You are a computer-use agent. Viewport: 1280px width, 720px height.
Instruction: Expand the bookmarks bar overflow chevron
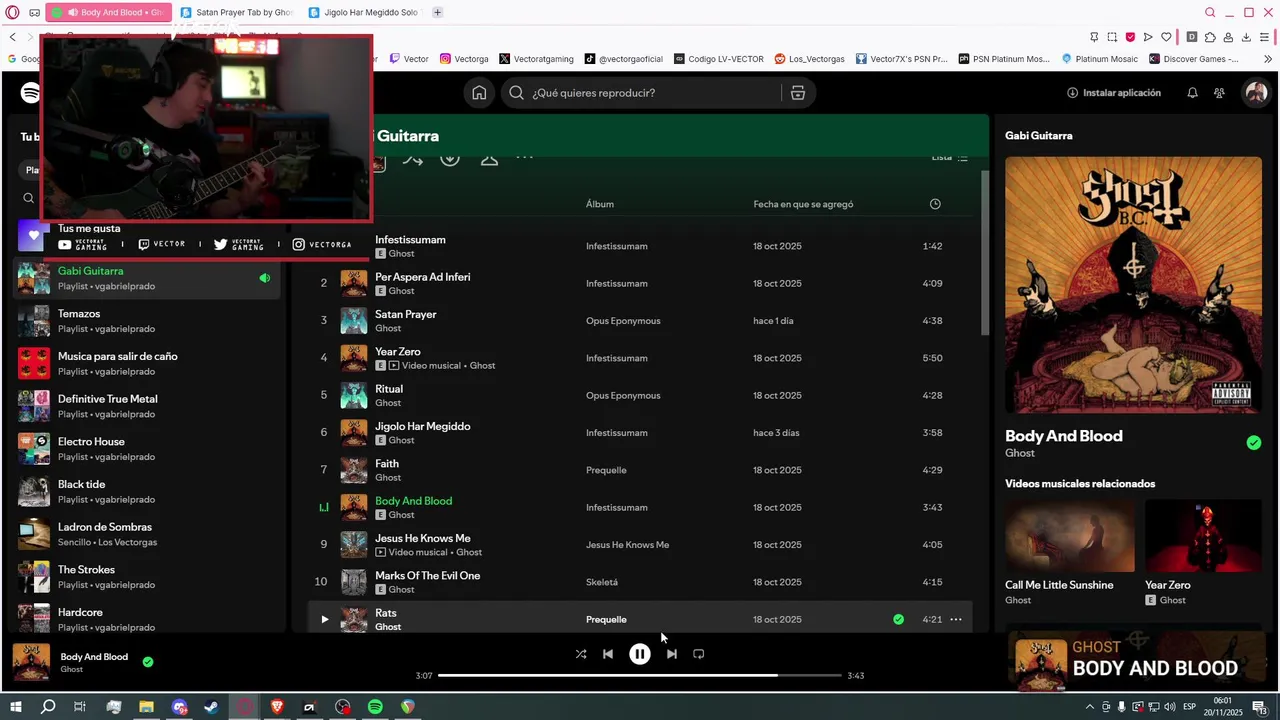tap(1268, 59)
